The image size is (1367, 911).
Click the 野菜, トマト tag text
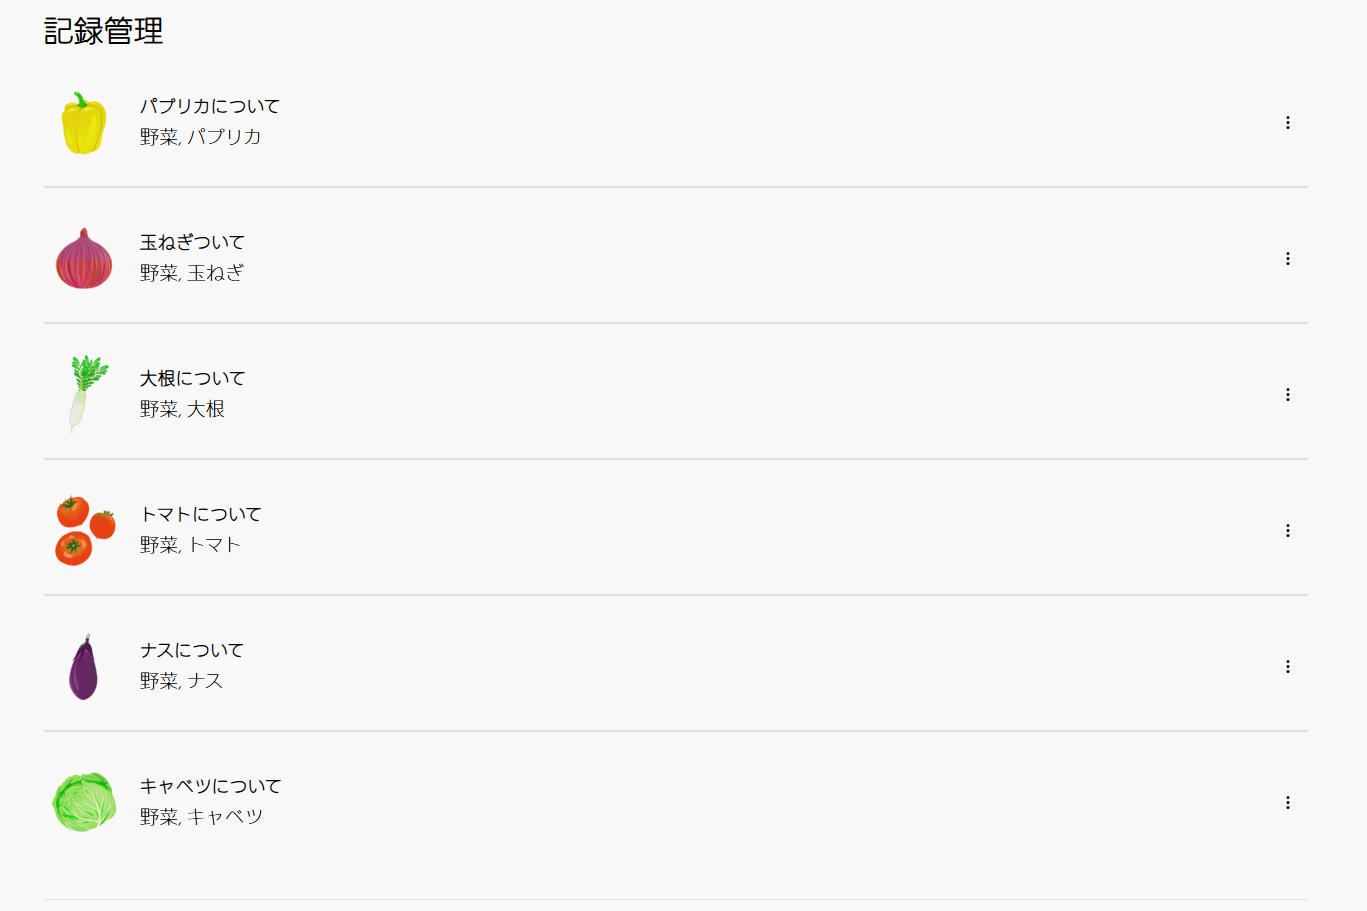(x=190, y=545)
